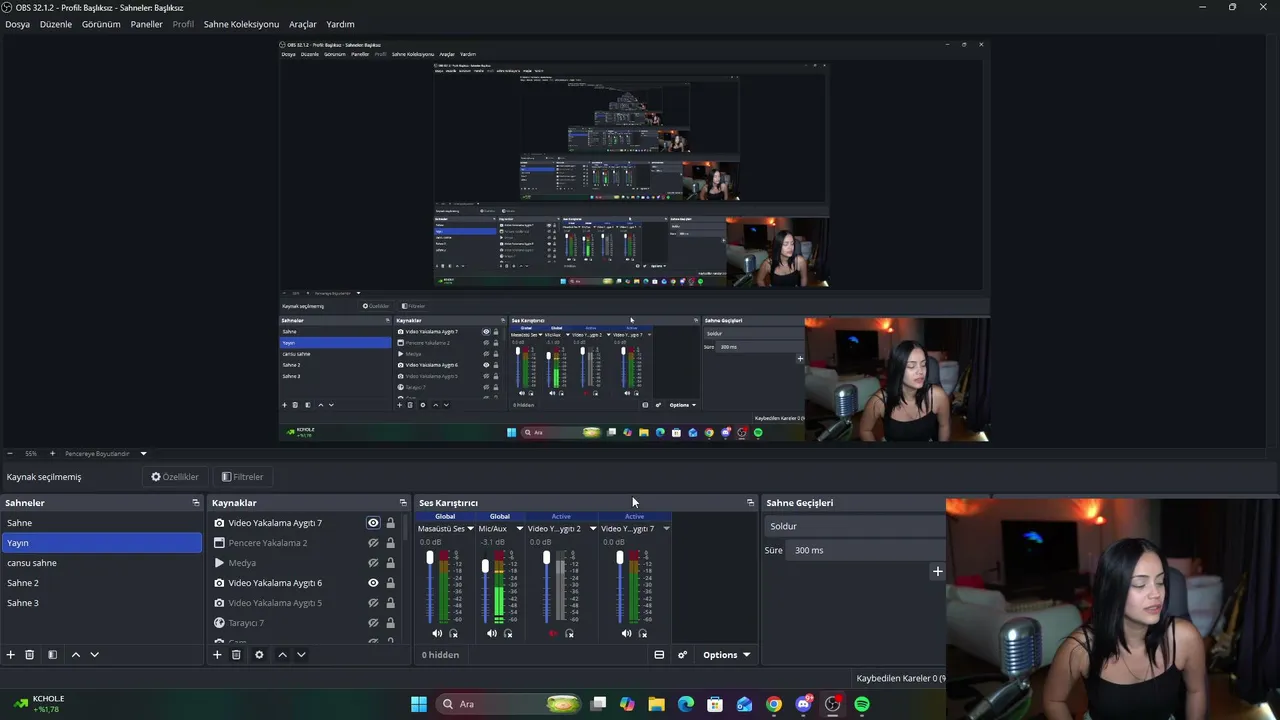Show Pencere Yakalama 2 source

(373, 543)
